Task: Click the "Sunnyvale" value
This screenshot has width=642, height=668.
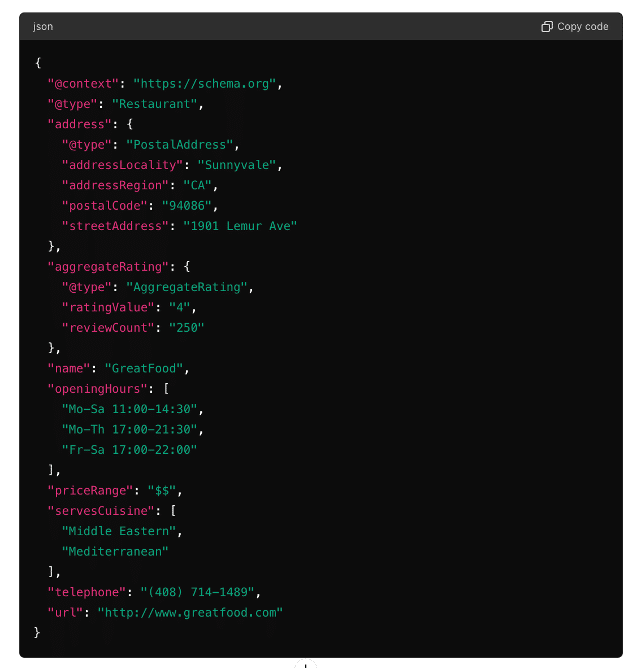Action: (x=237, y=165)
